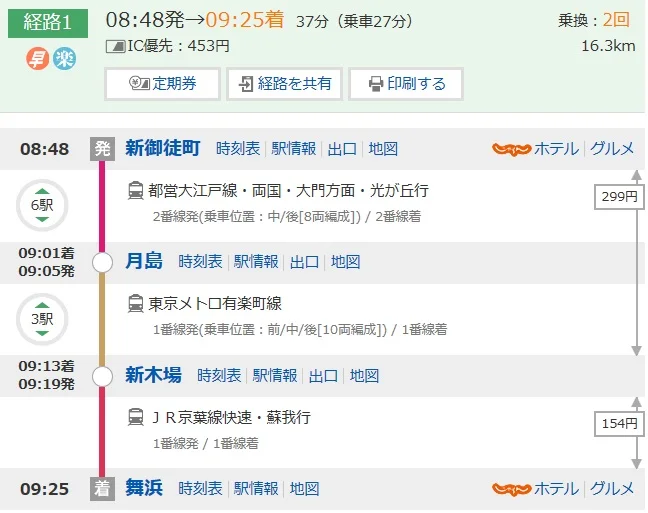Click the orange 早 fastest-route badge
Viewport: 648px width, 513px height.
(38, 58)
